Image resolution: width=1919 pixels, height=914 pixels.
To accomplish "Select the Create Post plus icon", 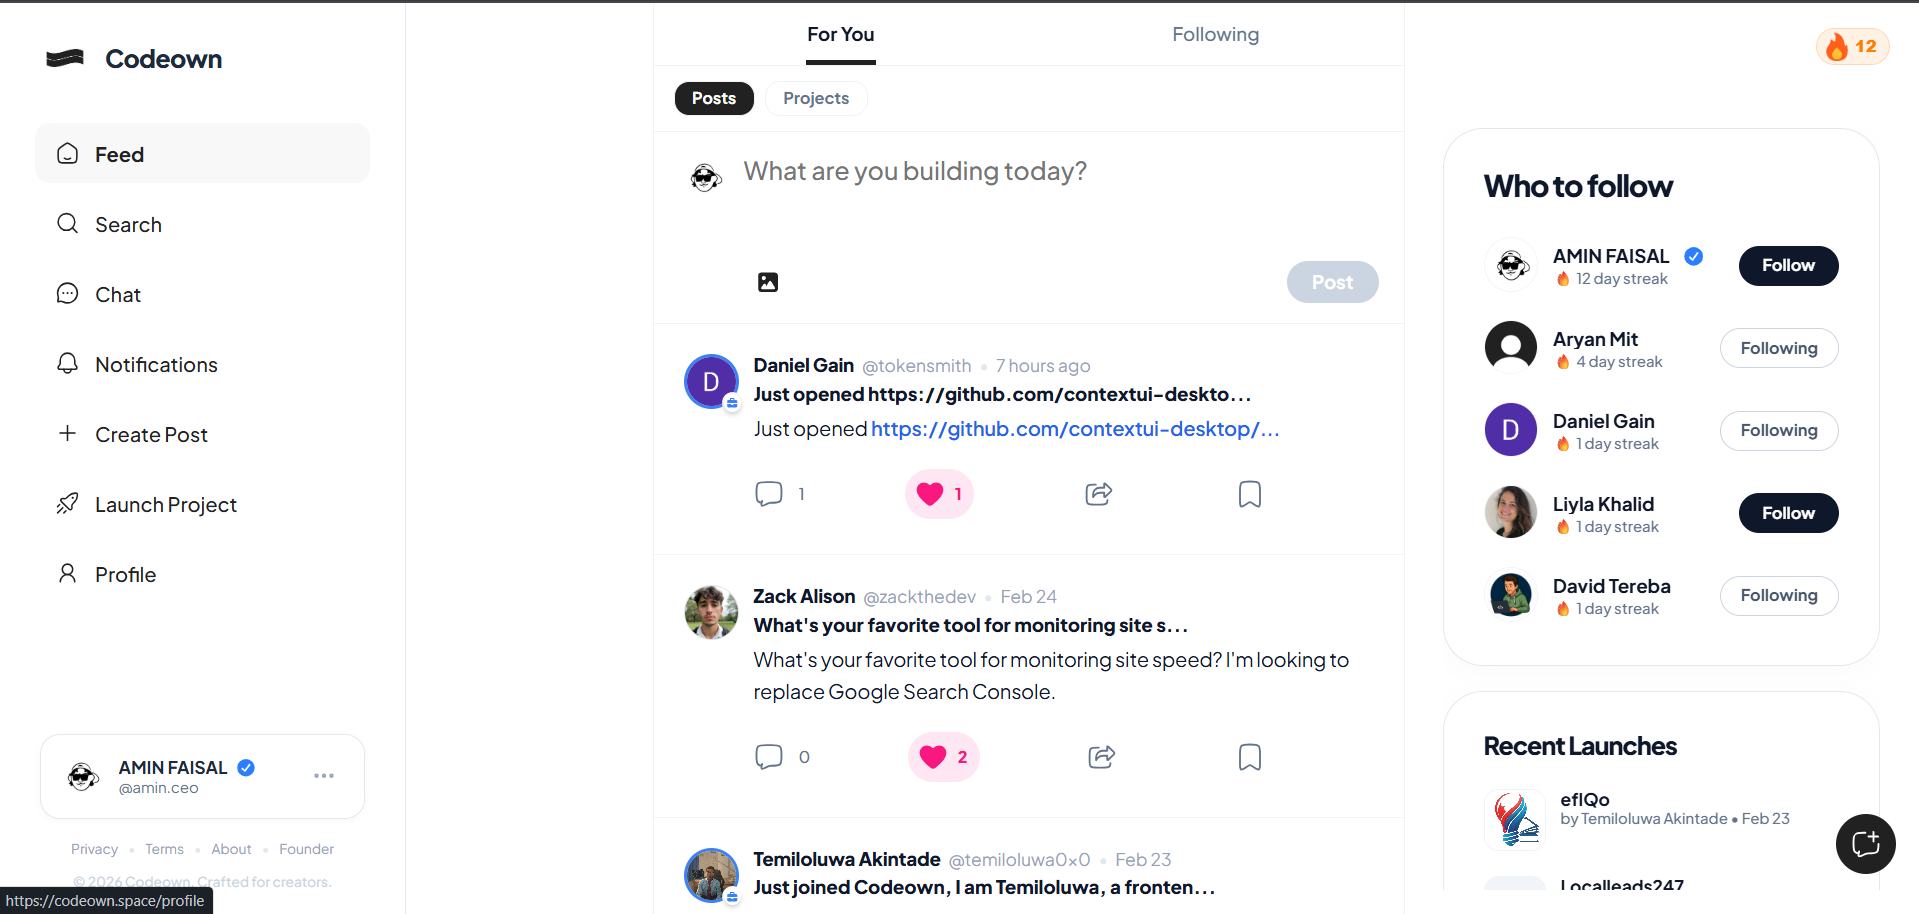I will pyautogui.click(x=67, y=433).
